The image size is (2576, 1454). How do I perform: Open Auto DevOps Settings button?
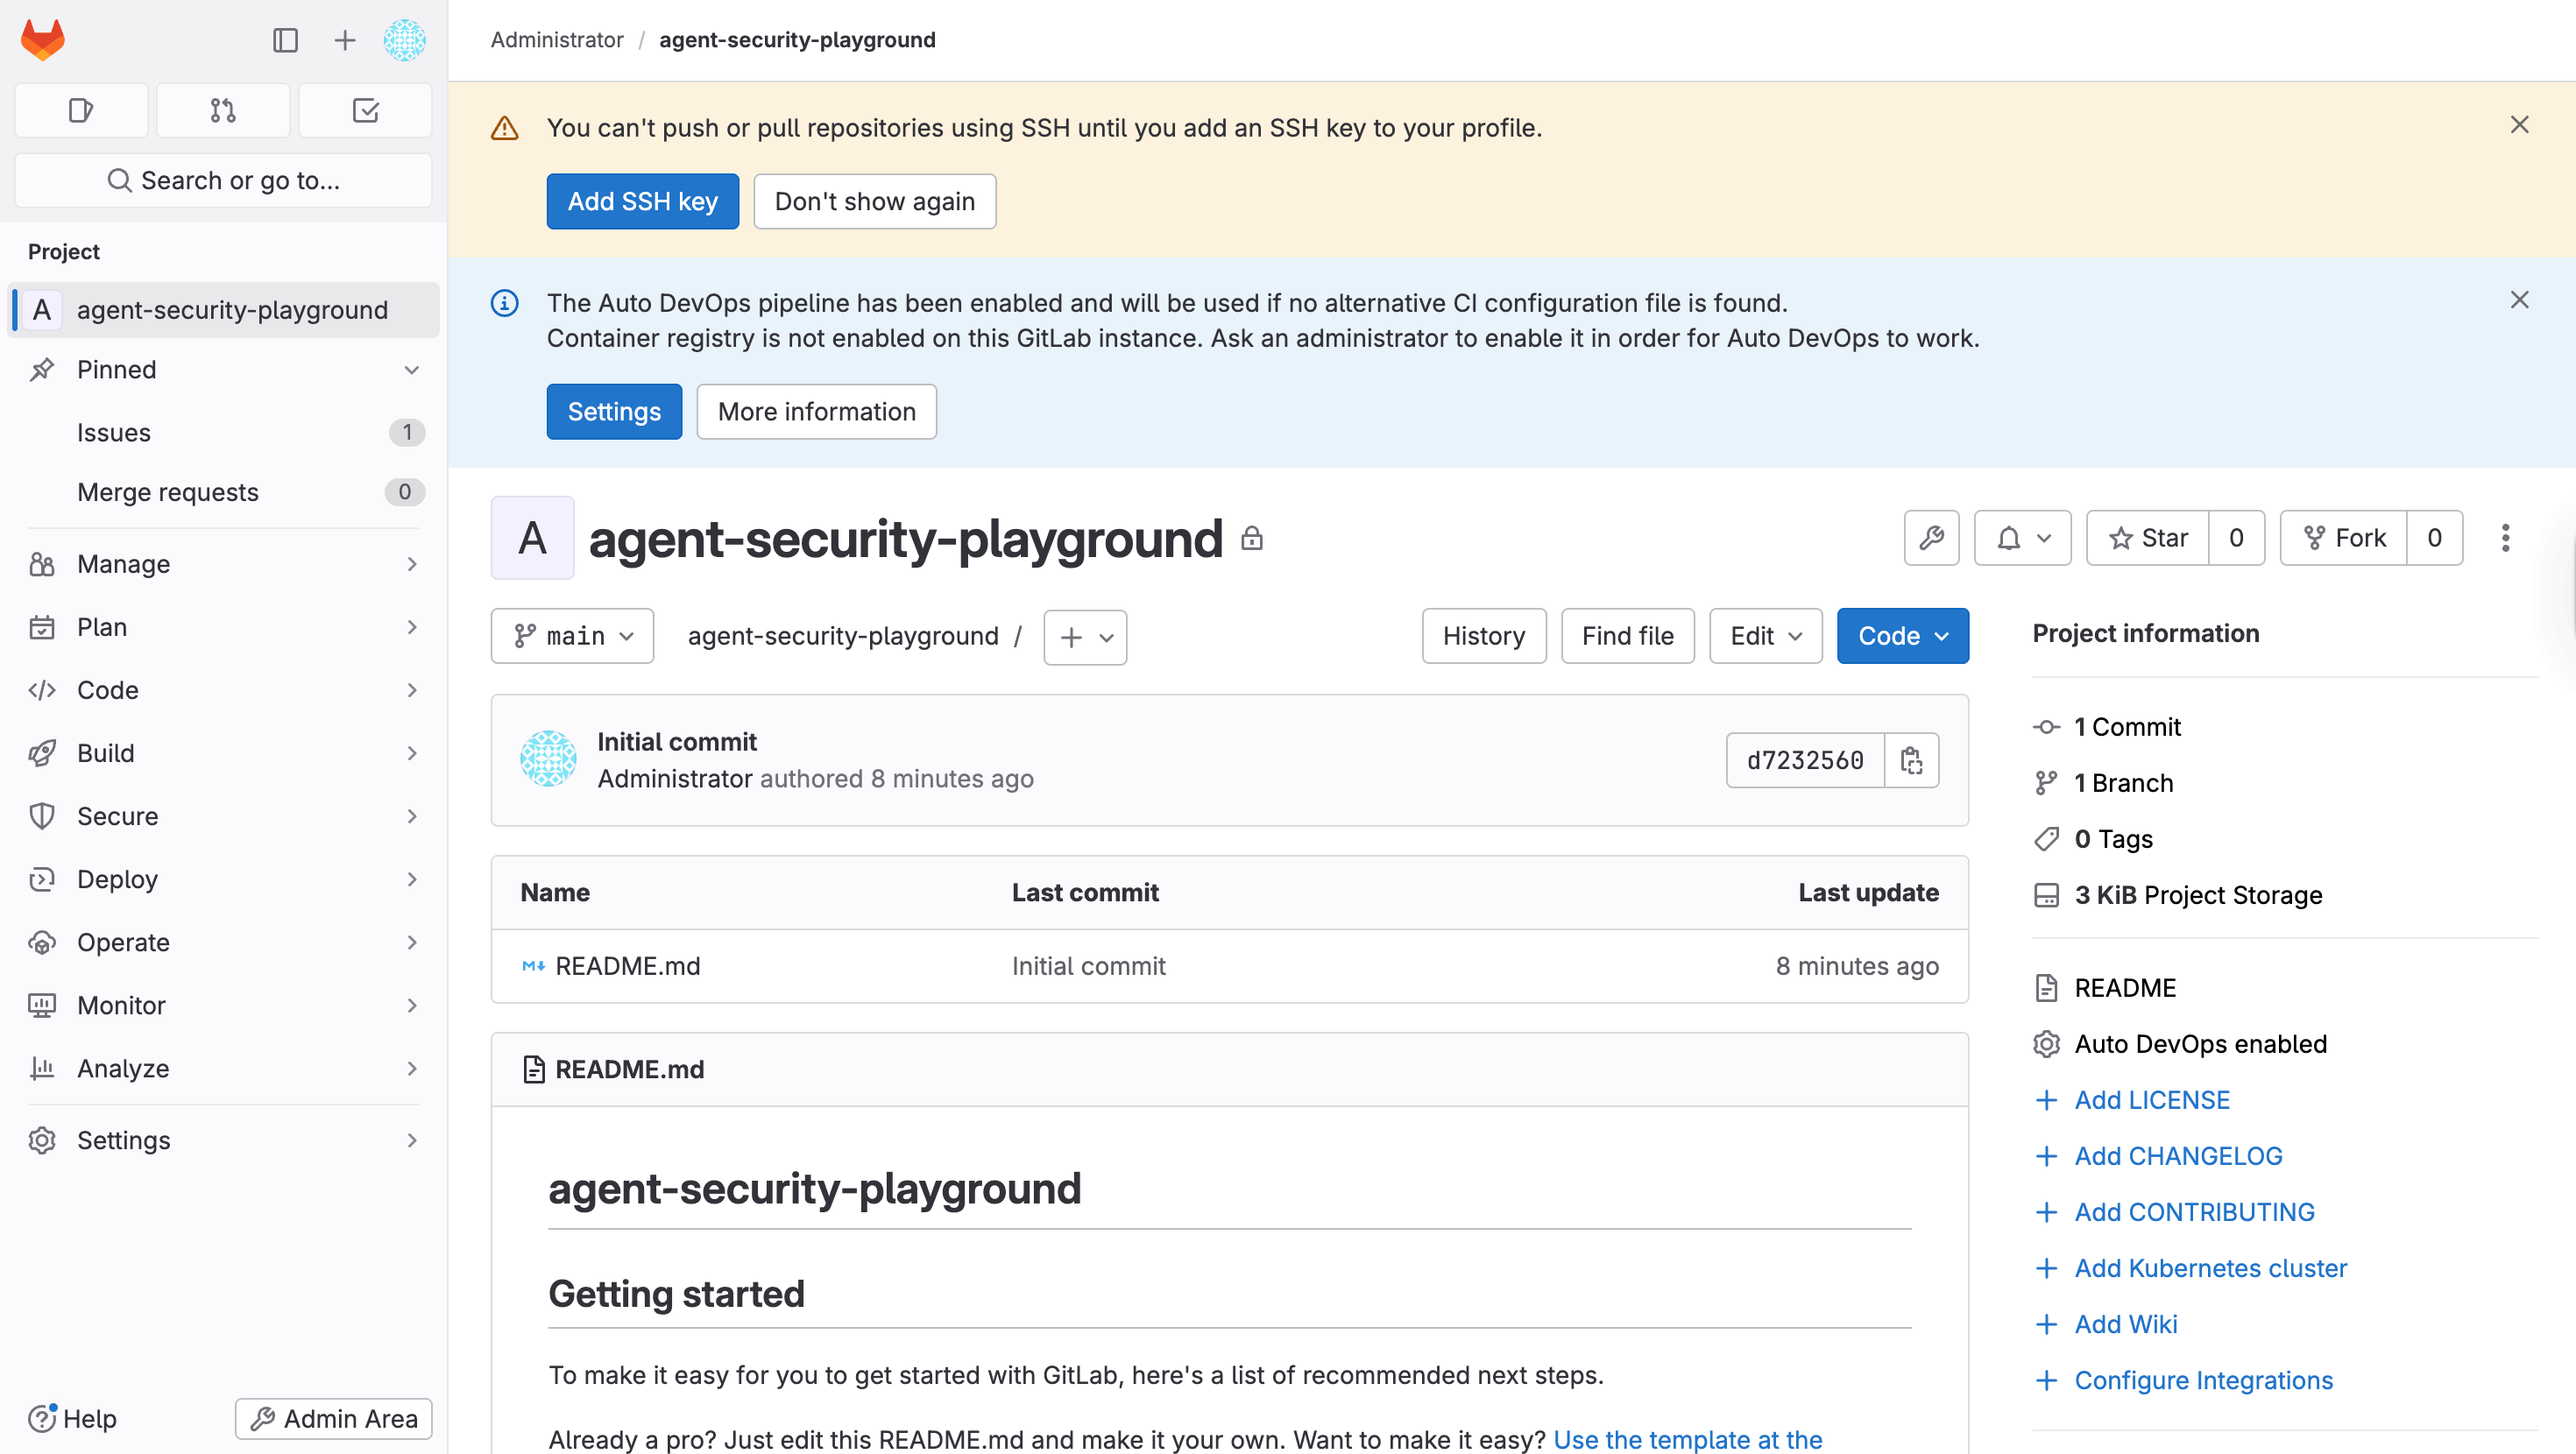coord(614,411)
